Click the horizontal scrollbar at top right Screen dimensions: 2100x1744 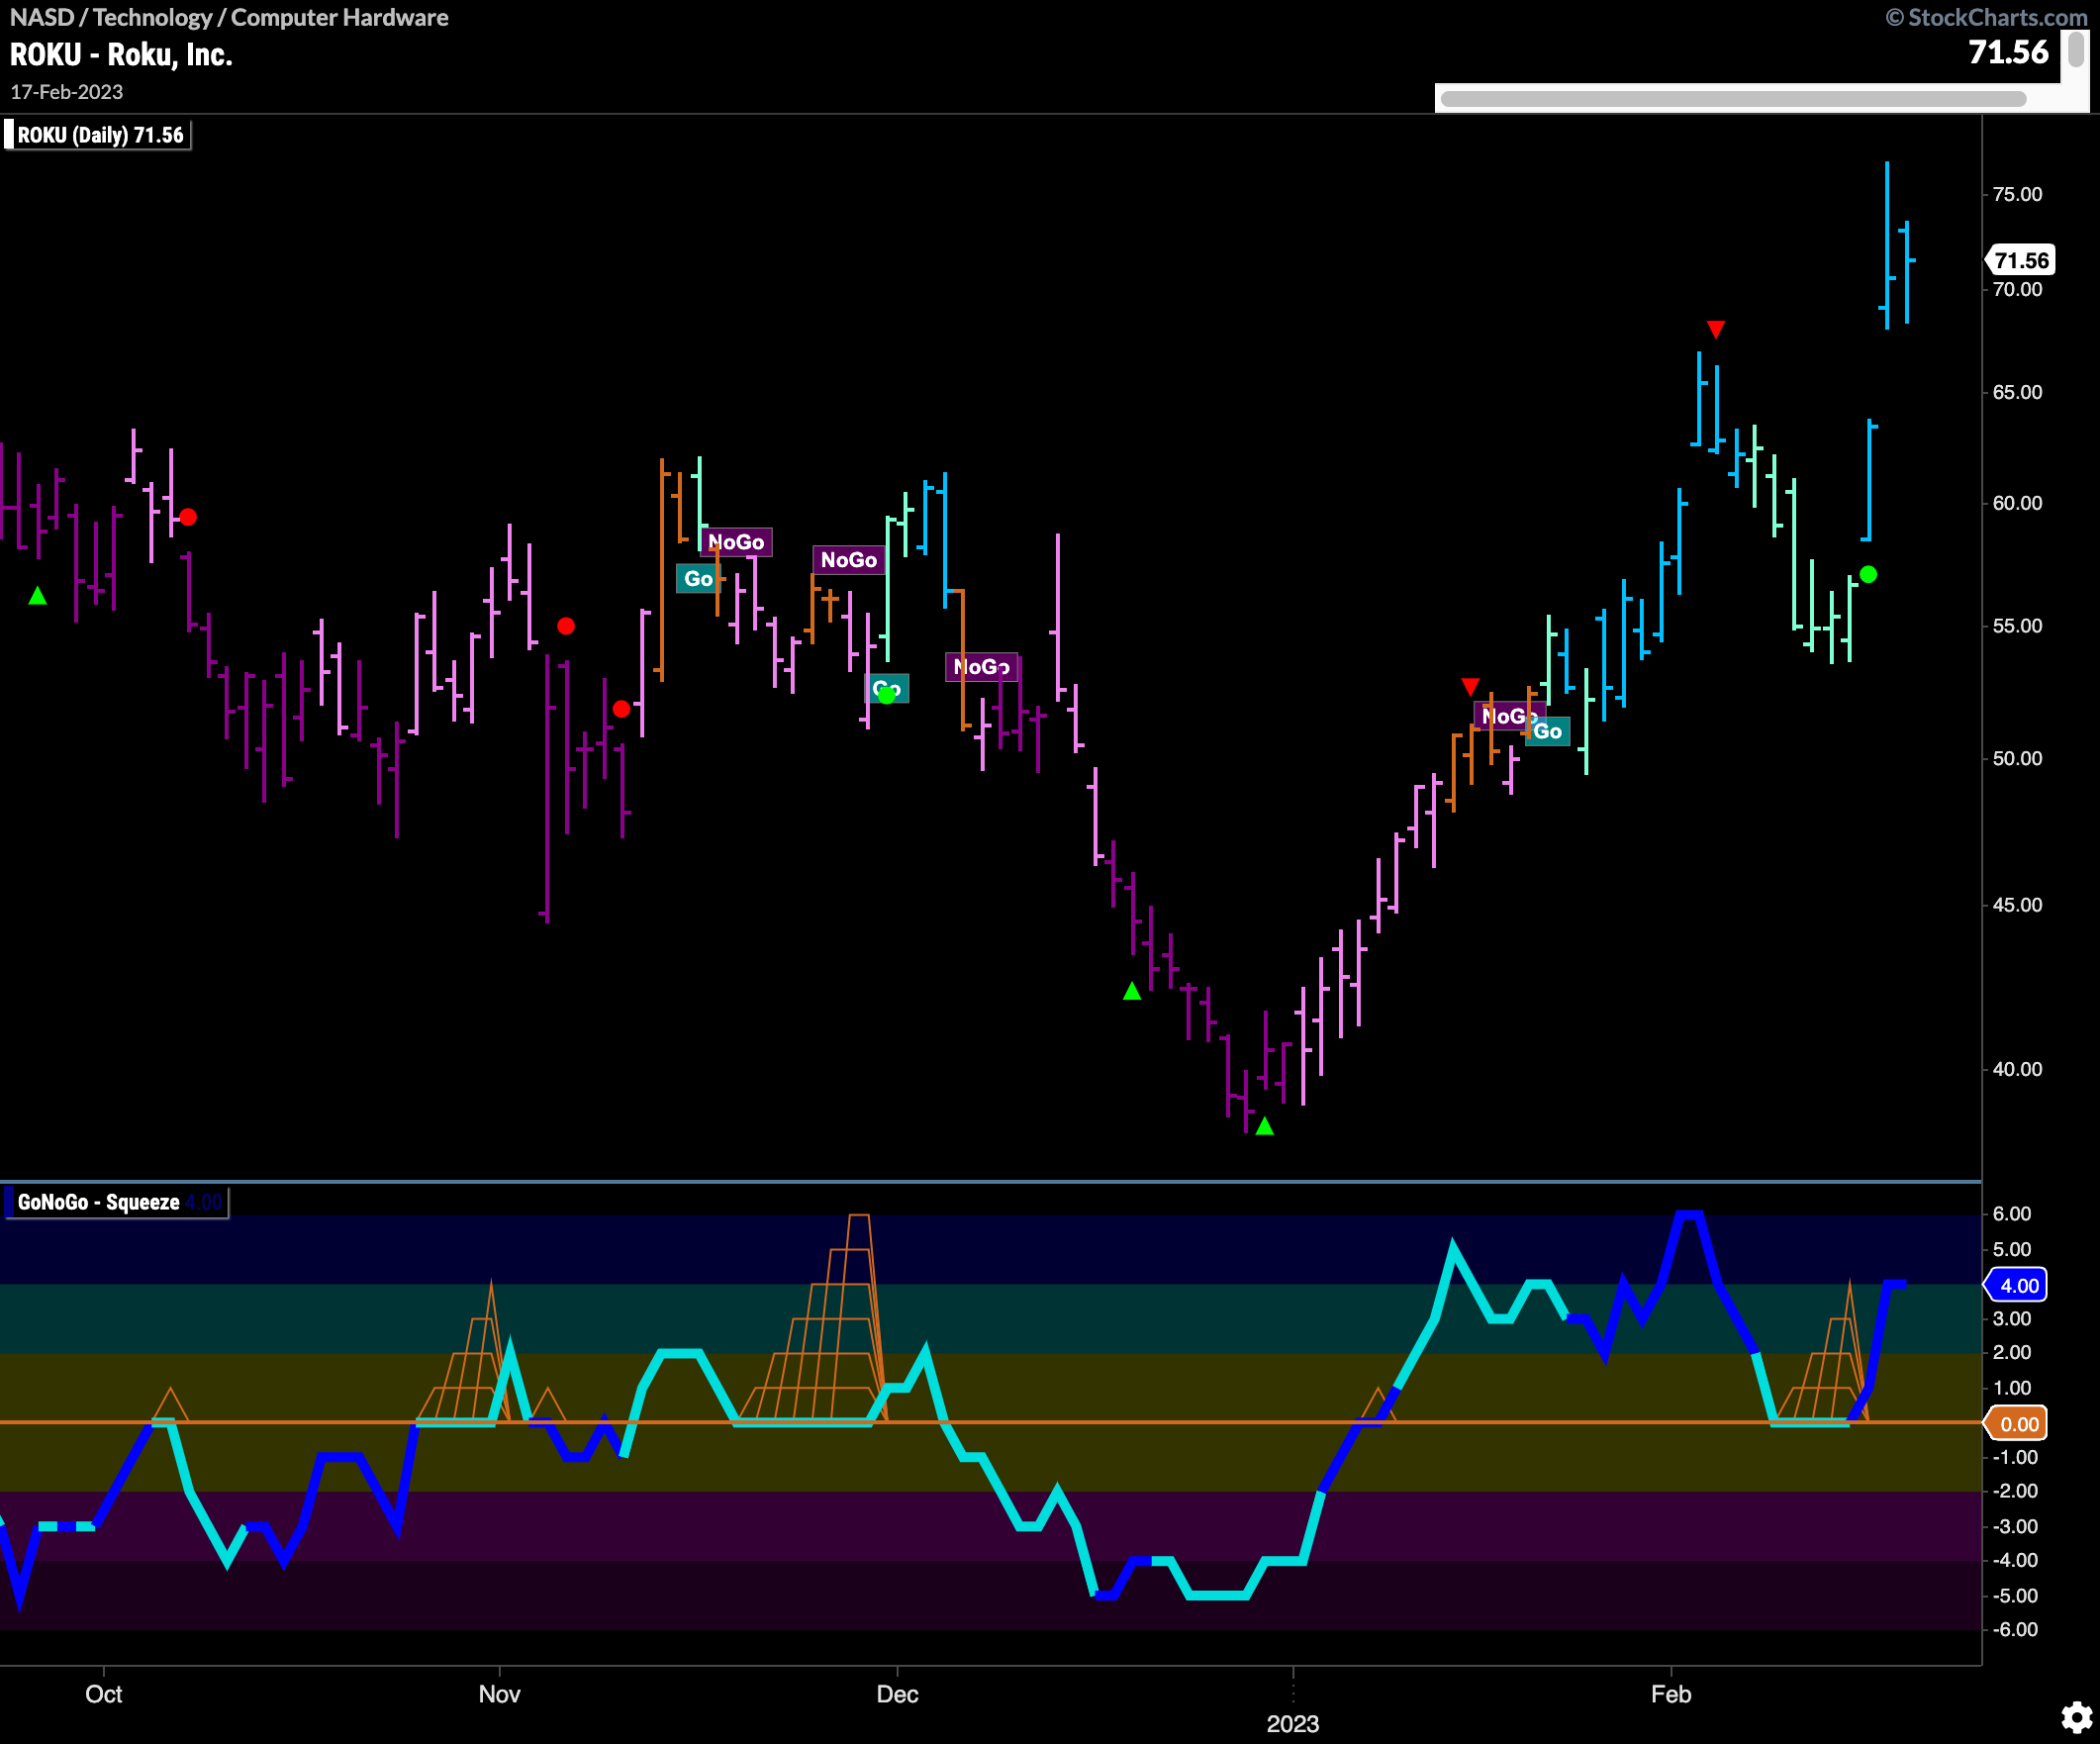(1733, 98)
